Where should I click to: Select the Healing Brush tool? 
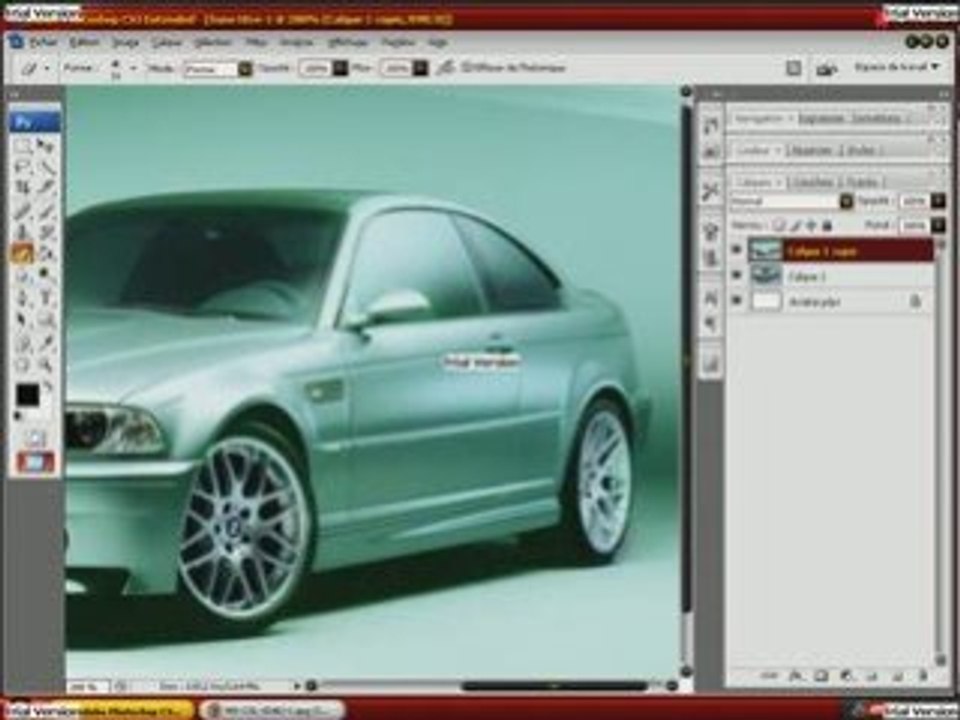click(x=23, y=211)
